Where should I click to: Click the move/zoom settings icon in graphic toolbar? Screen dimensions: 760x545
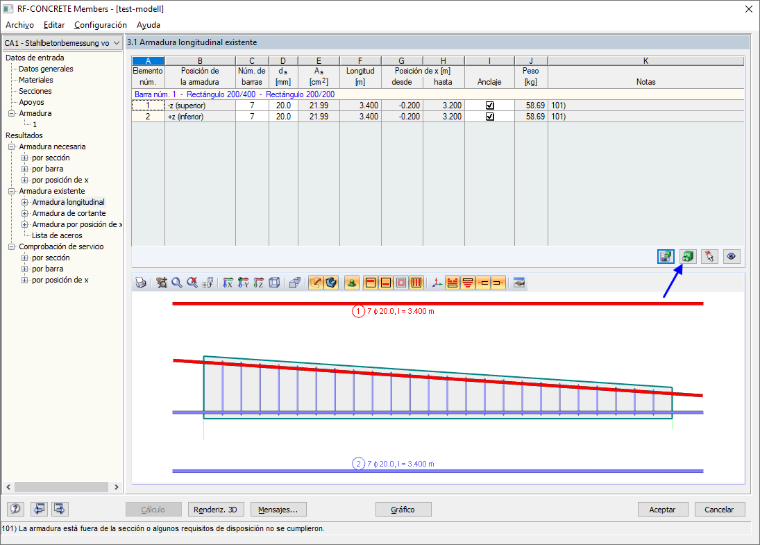point(161,283)
